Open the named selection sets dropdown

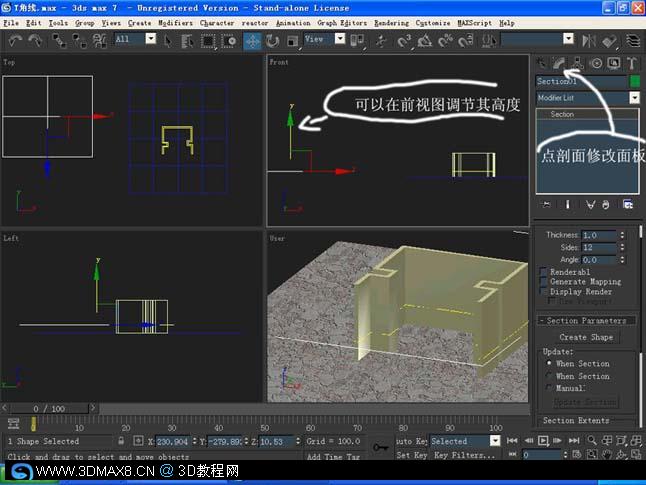569,39
